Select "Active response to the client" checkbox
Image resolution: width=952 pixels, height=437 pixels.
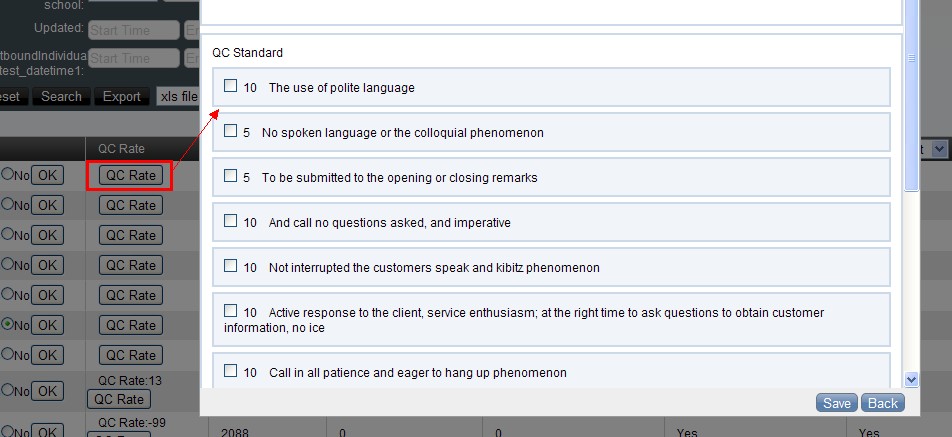tap(231, 311)
